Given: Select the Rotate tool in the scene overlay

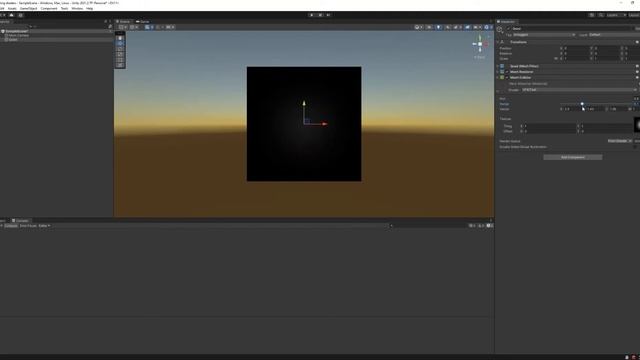Looking at the screenshot, I should coord(120,49).
